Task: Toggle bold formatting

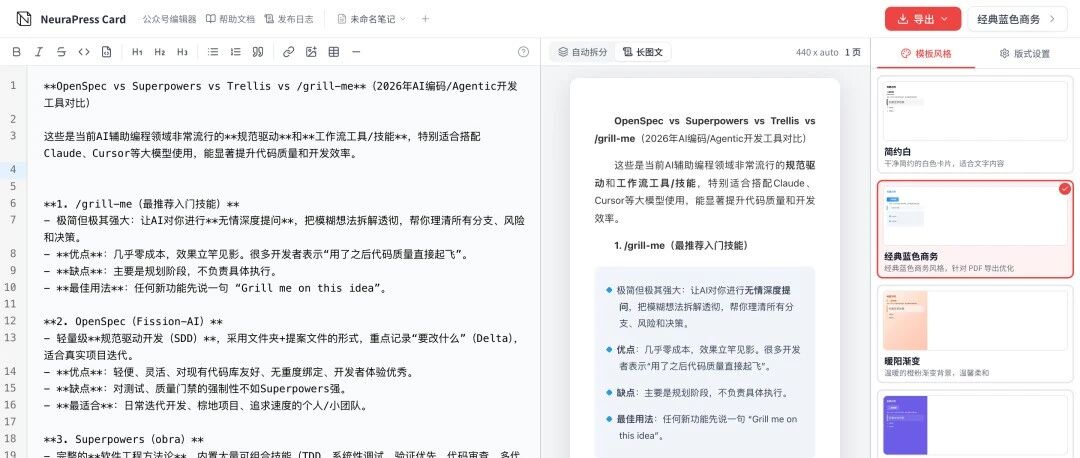Action: (x=17, y=52)
